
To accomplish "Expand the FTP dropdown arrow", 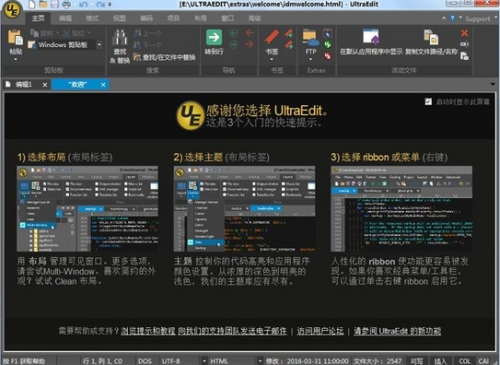I will tap(311, 60).
